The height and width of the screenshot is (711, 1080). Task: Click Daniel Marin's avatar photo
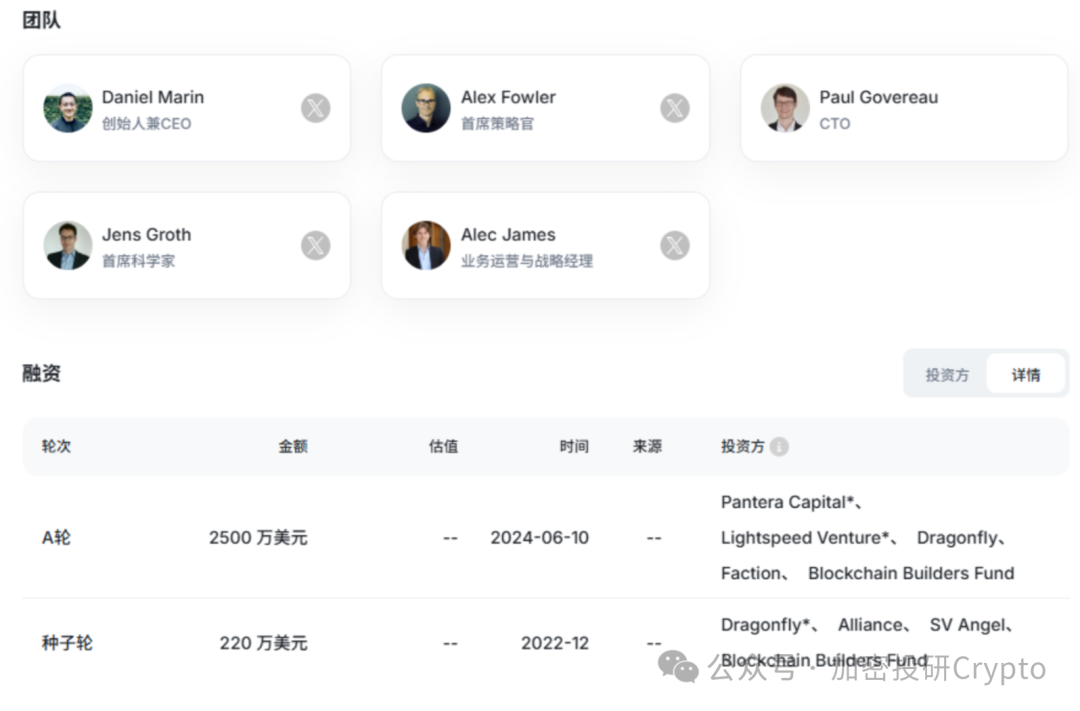coord(68,108)
